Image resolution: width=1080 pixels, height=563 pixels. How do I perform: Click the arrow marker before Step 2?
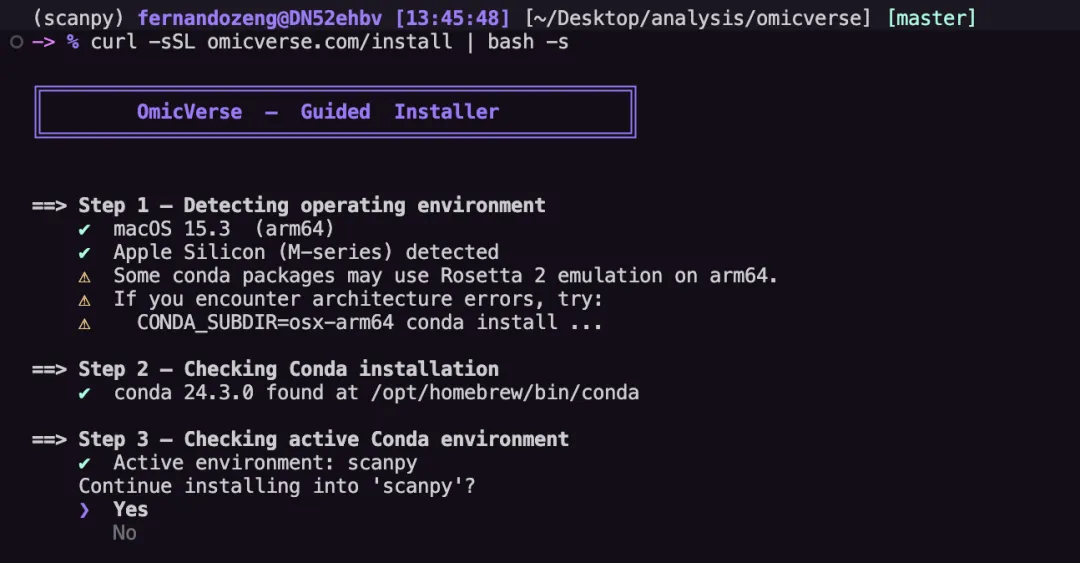[x=49, y=369]
